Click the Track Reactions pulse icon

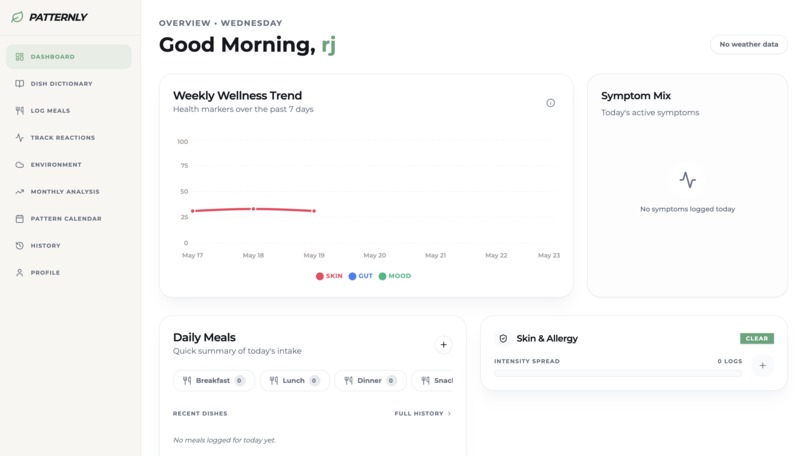[x=20, y=137]
